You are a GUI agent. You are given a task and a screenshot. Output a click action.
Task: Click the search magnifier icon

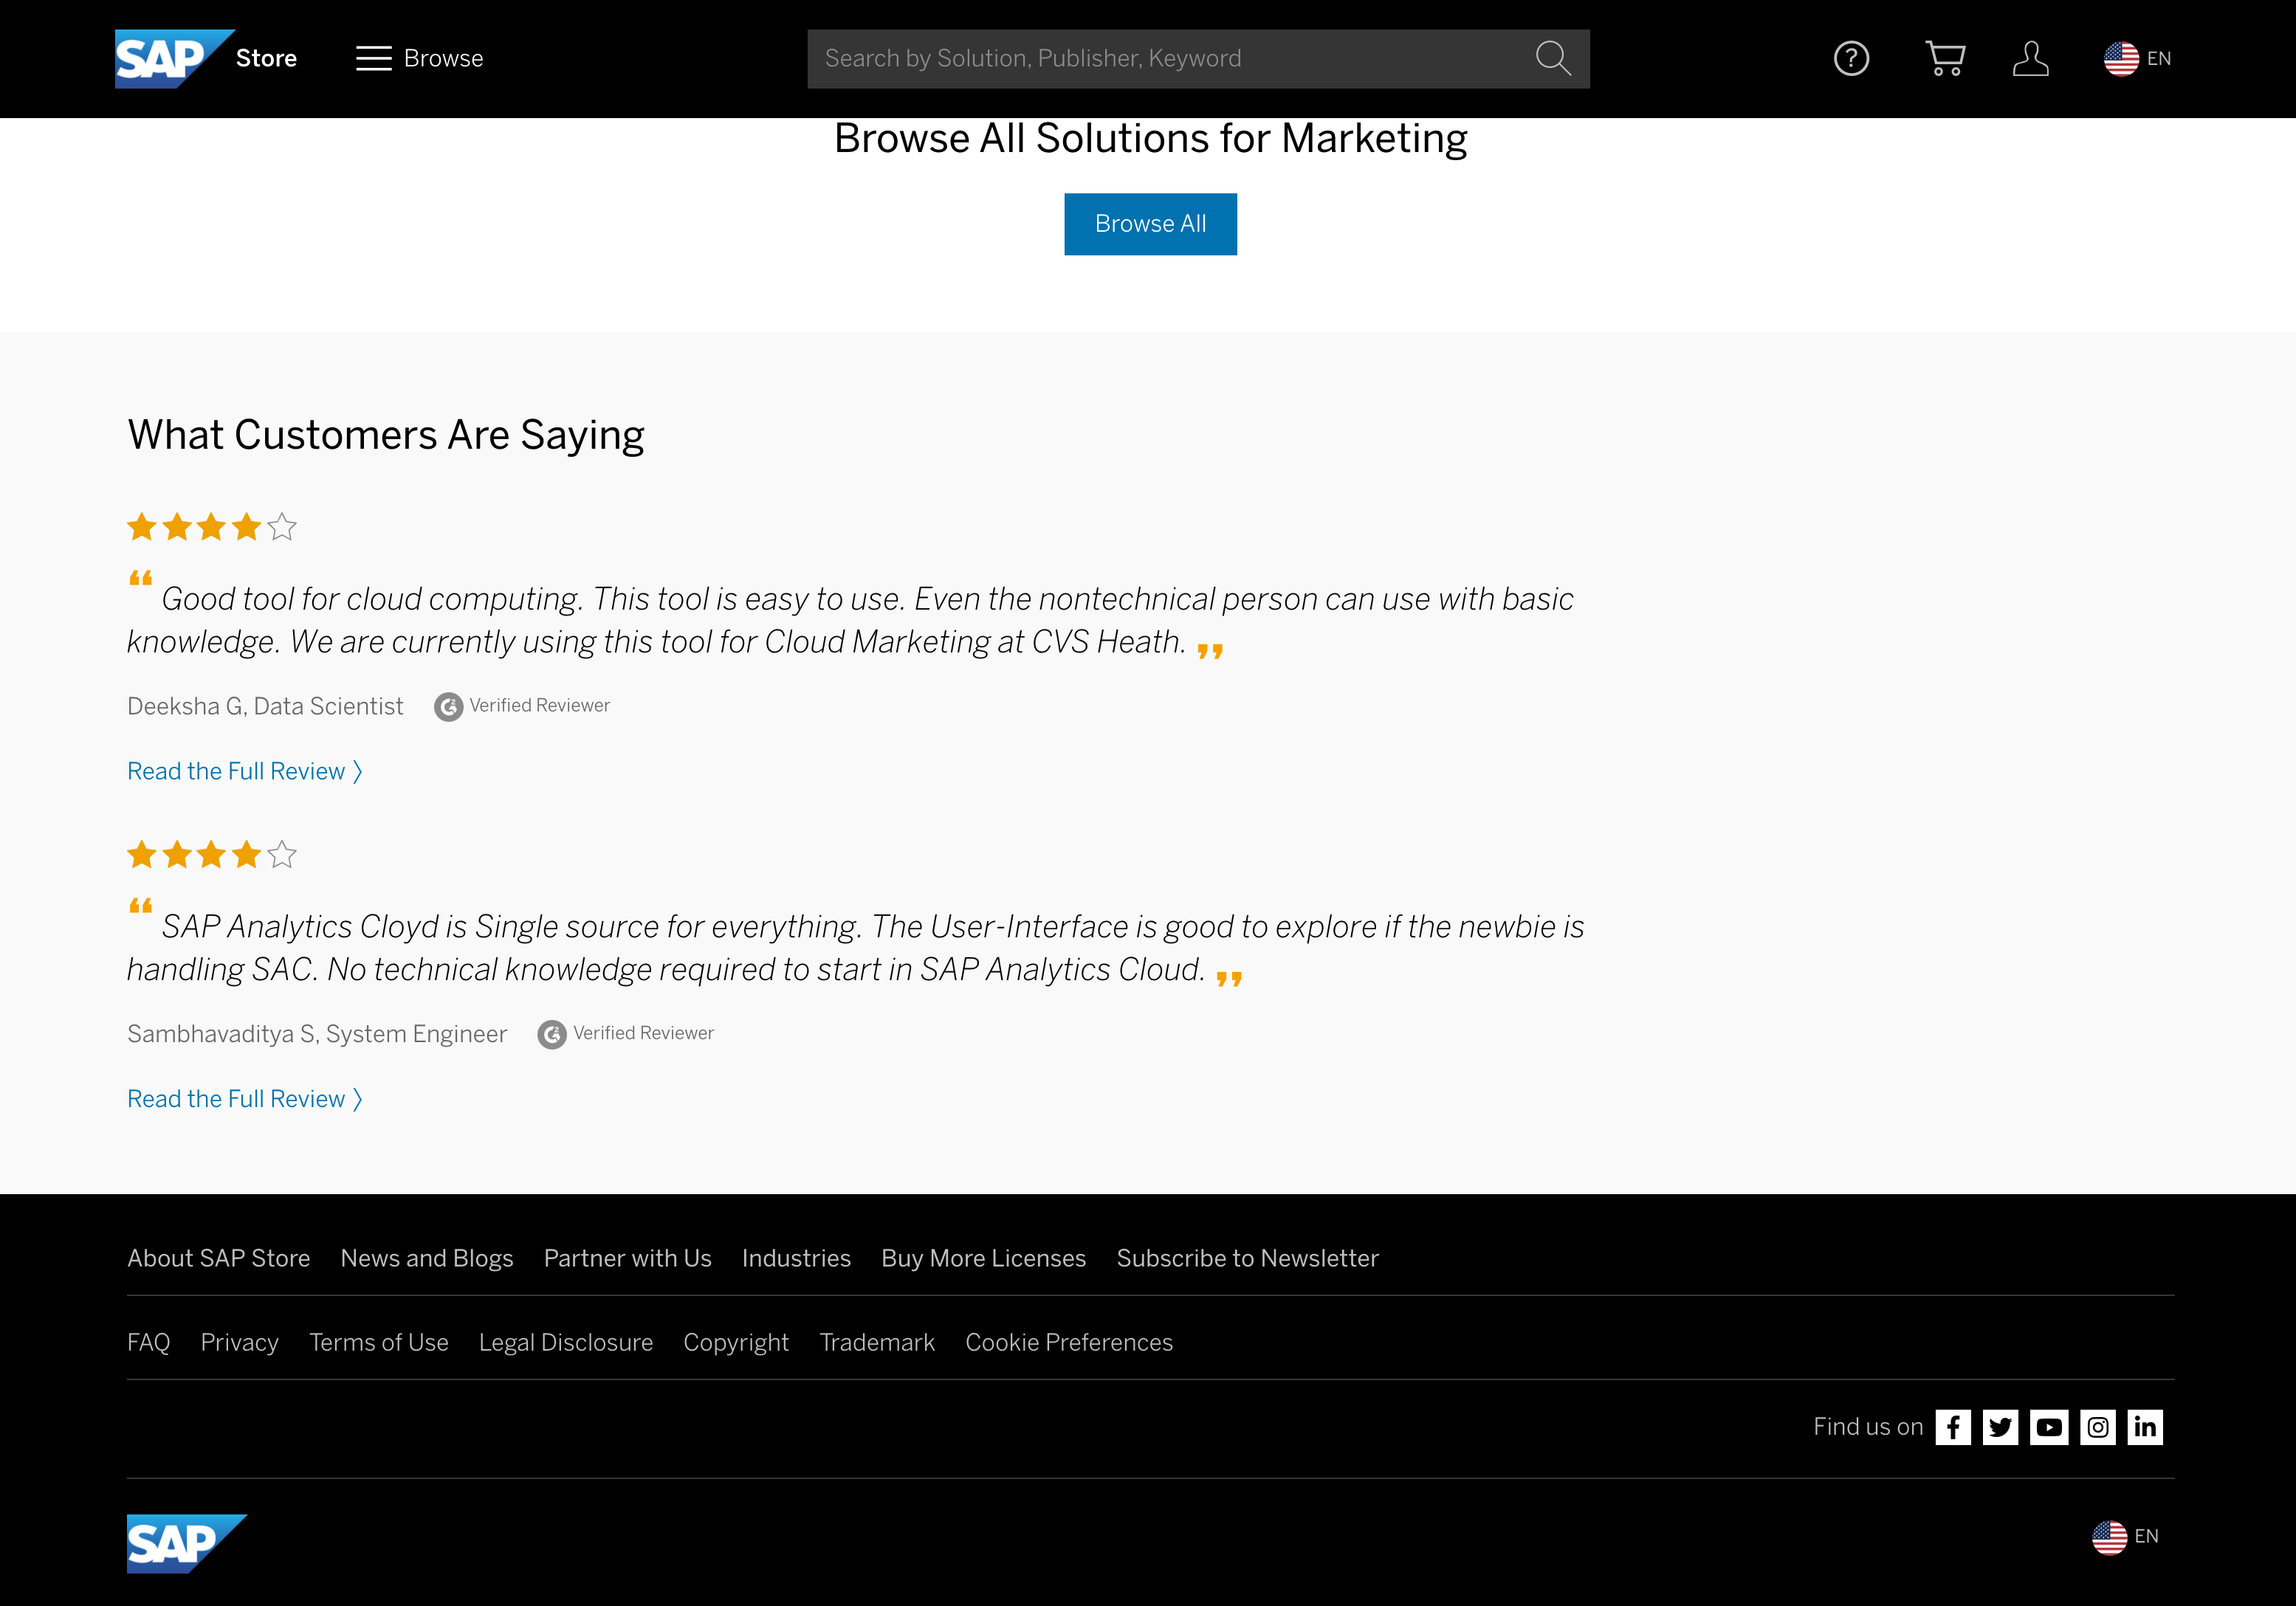coord(1552,58)
